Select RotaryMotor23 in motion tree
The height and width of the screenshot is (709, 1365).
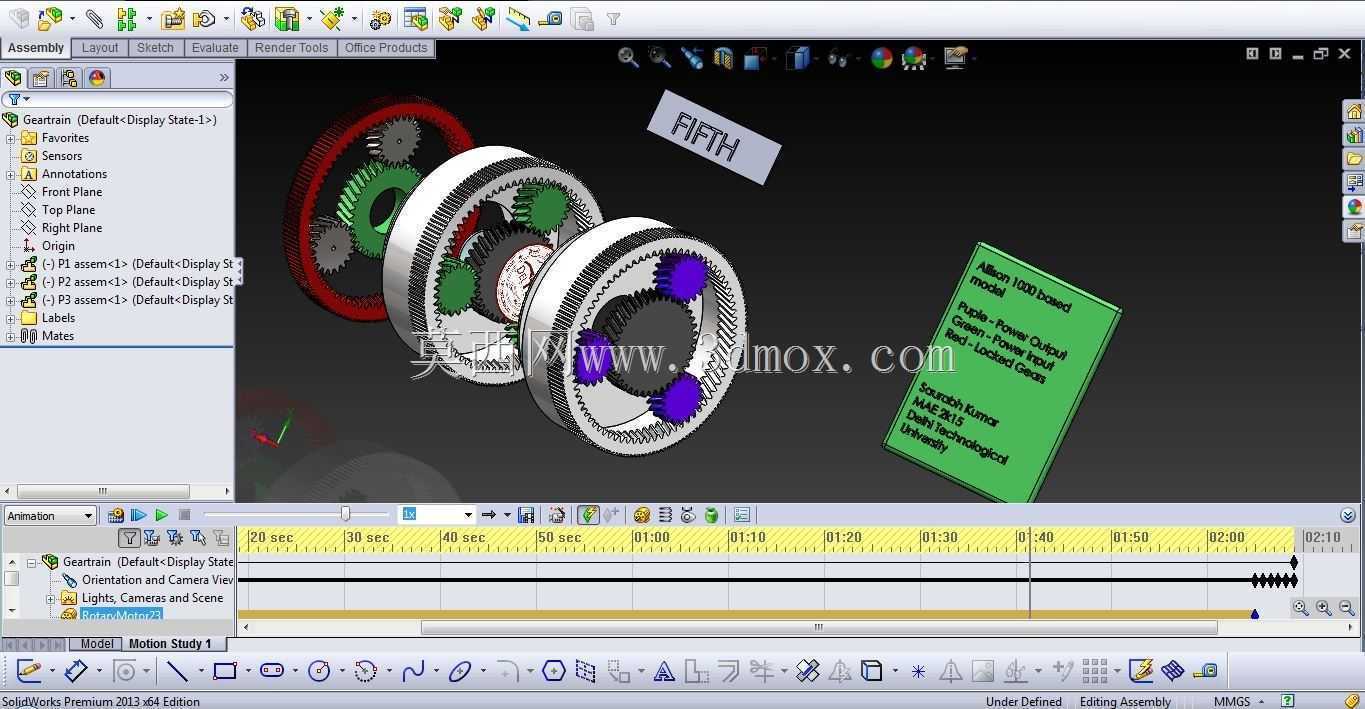click(x=121, y=615)
